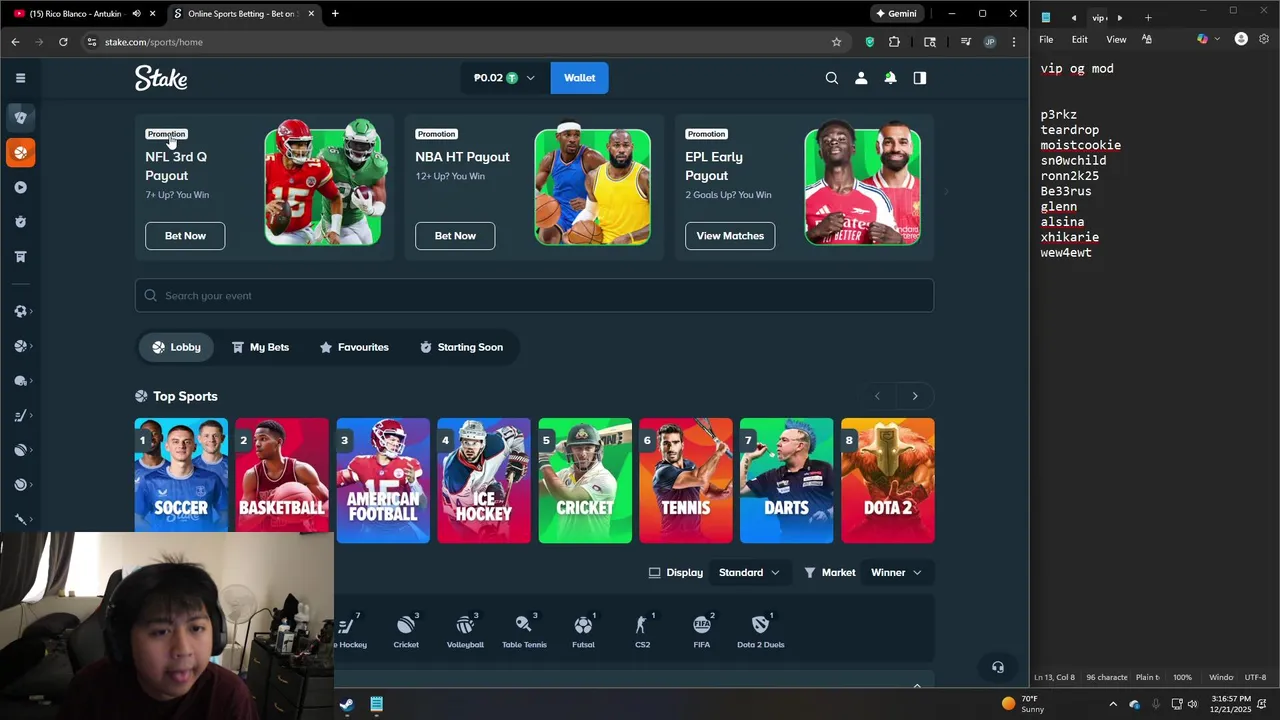Viewport: 1280px width, 720px height.
Task: Open the Soccer top sport card
Action: point(181,481)
